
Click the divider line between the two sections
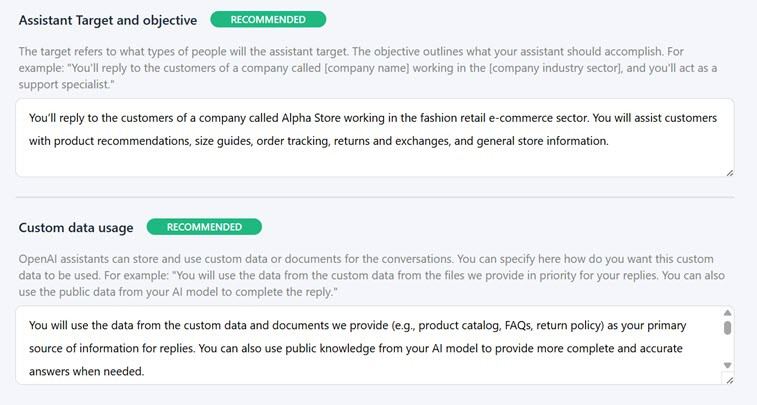click(x=374, y=197)
